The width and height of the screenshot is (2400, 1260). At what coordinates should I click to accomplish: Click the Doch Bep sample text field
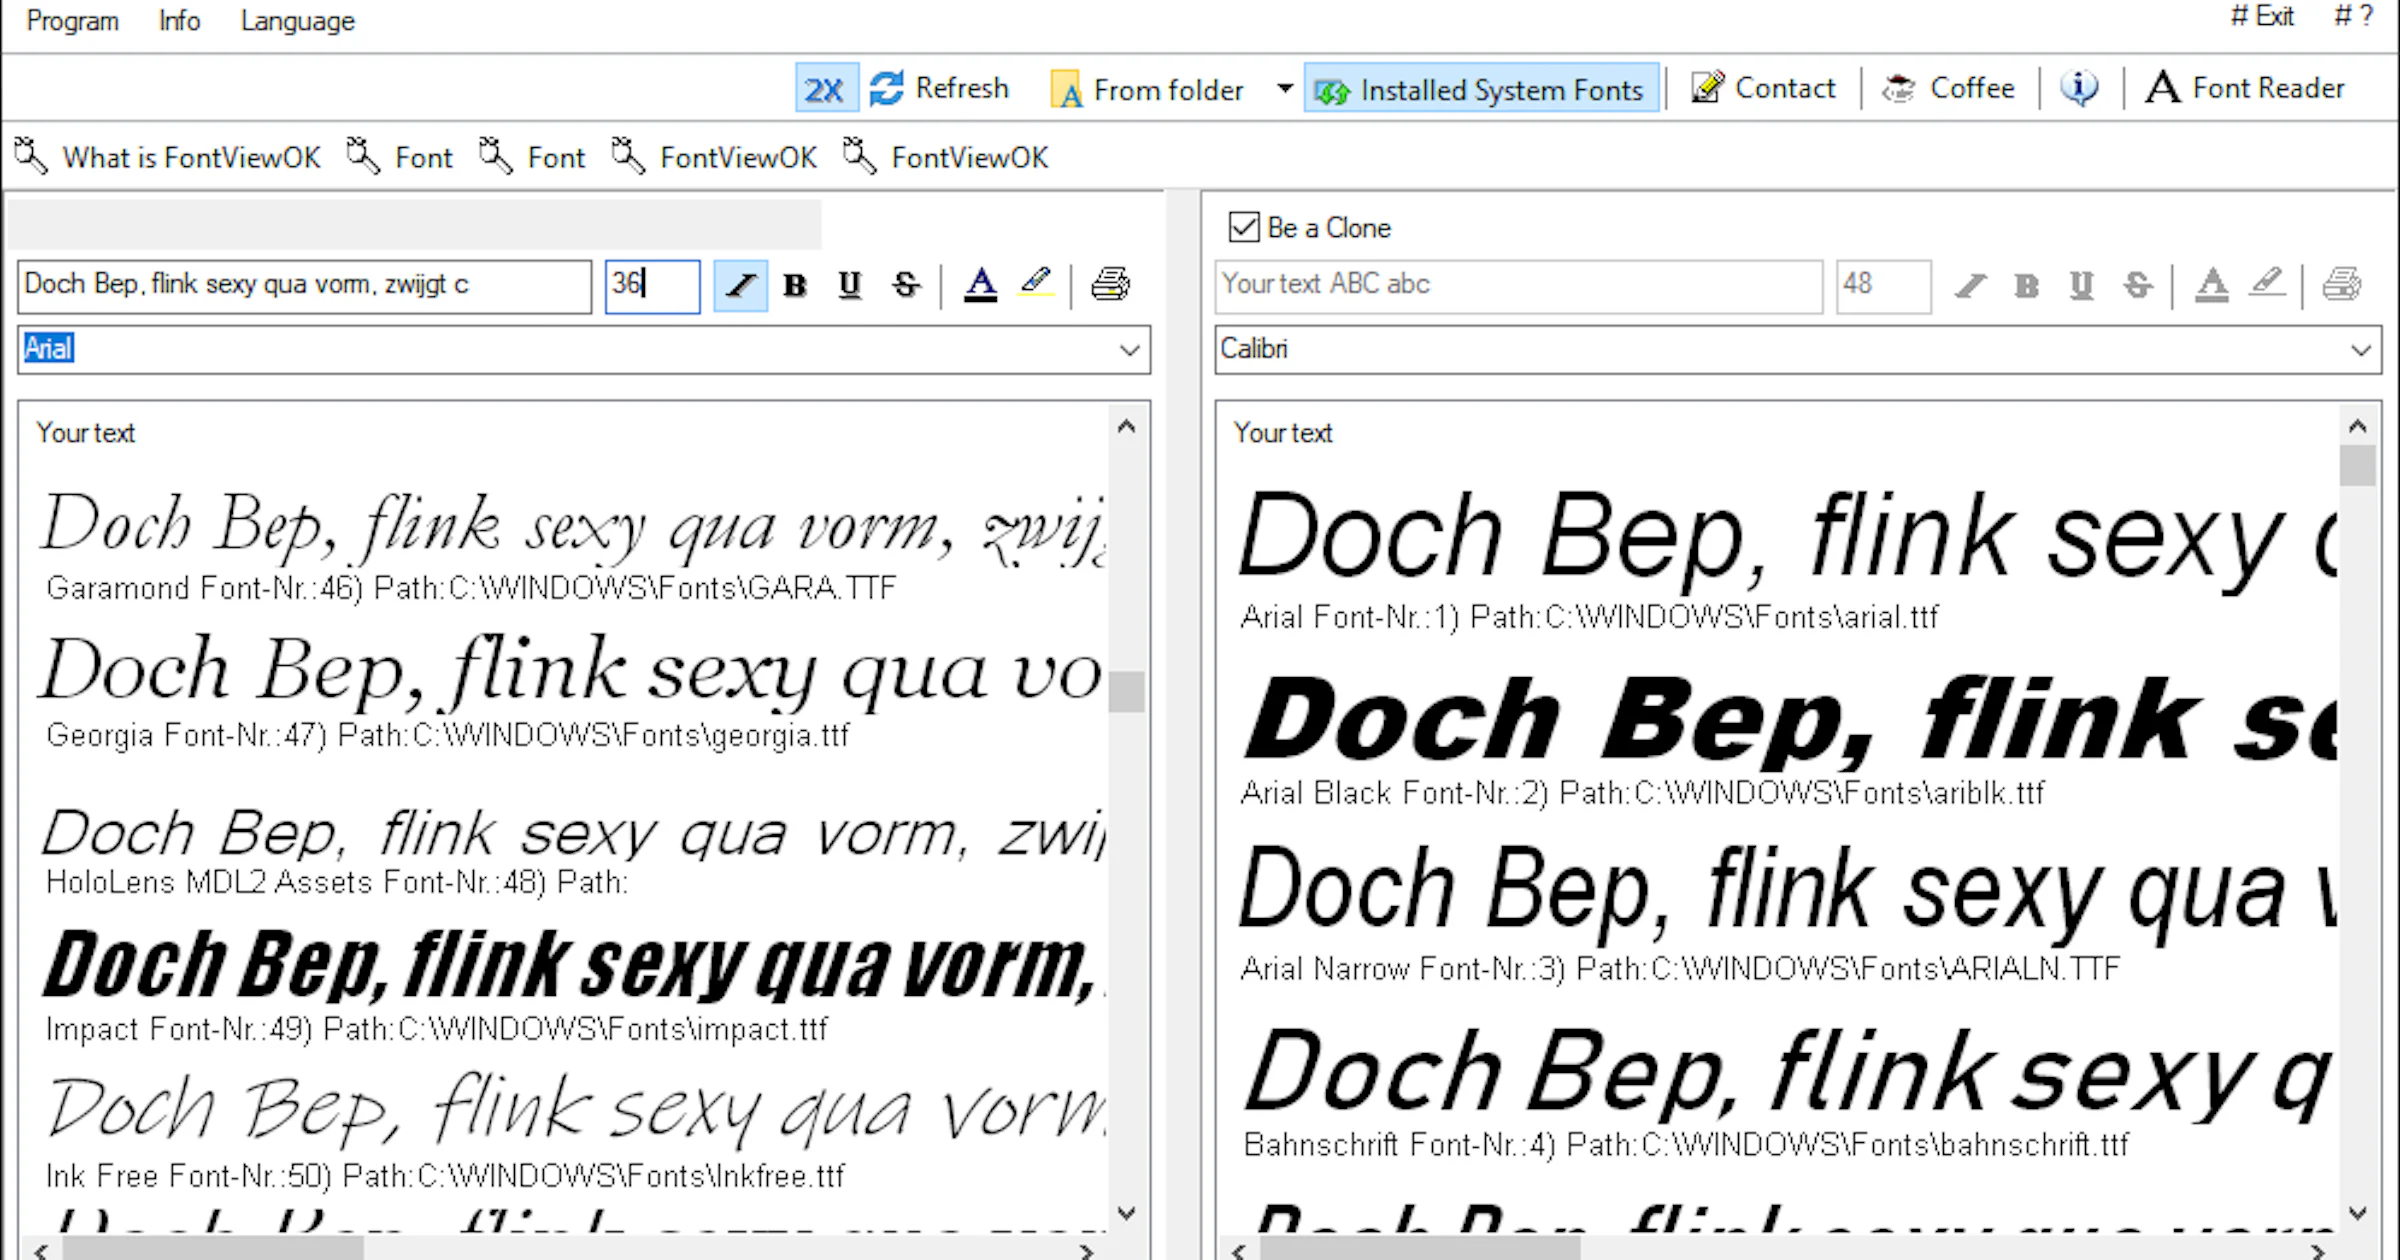point(305,286)
